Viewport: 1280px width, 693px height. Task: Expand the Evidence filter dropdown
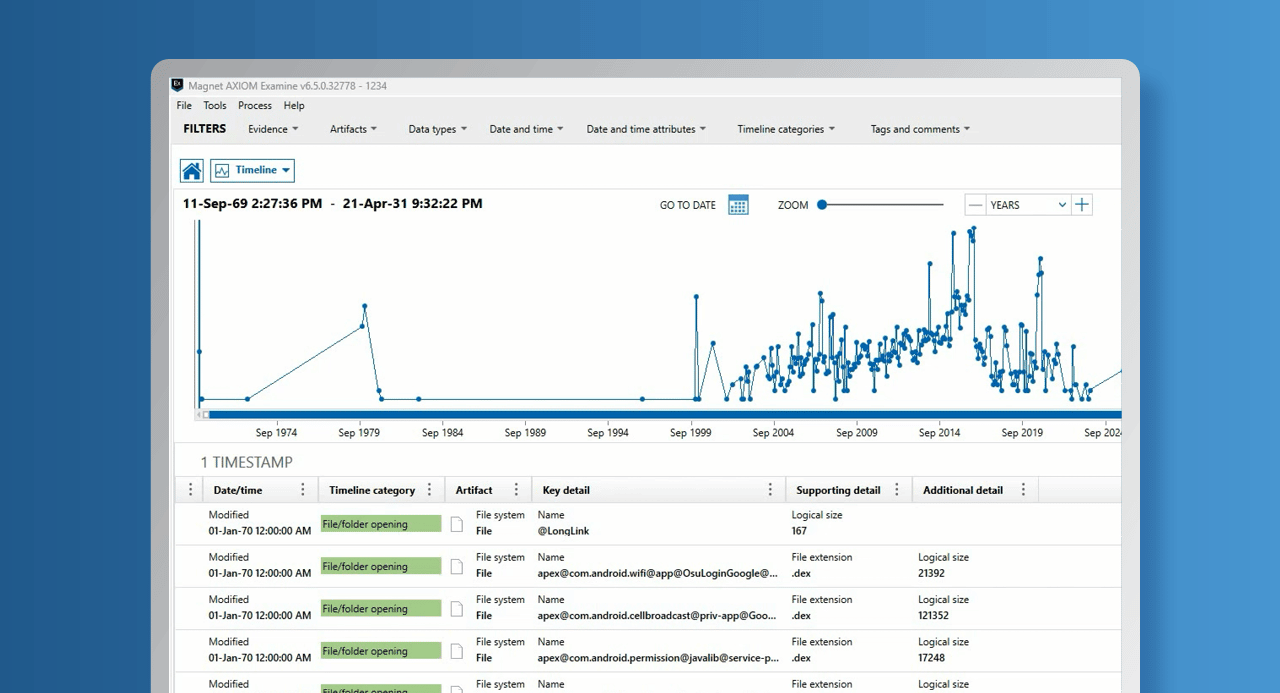[x=273, y=129]
